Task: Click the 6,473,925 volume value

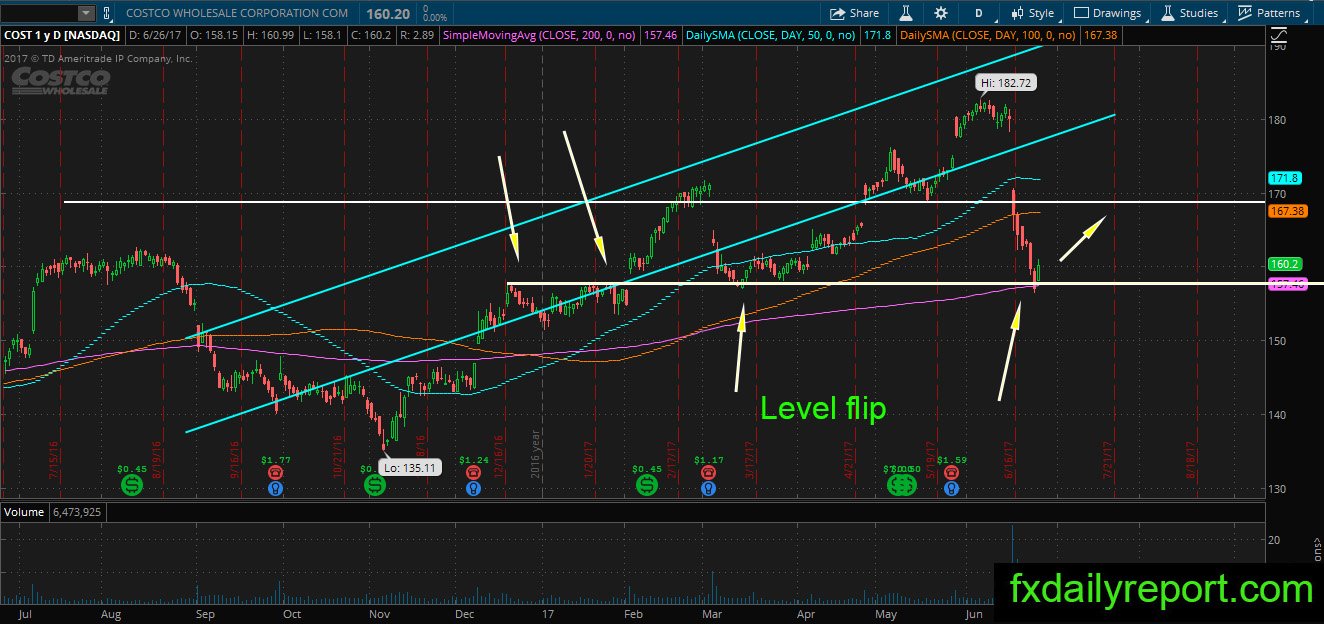Action: [x=75, y=511]
